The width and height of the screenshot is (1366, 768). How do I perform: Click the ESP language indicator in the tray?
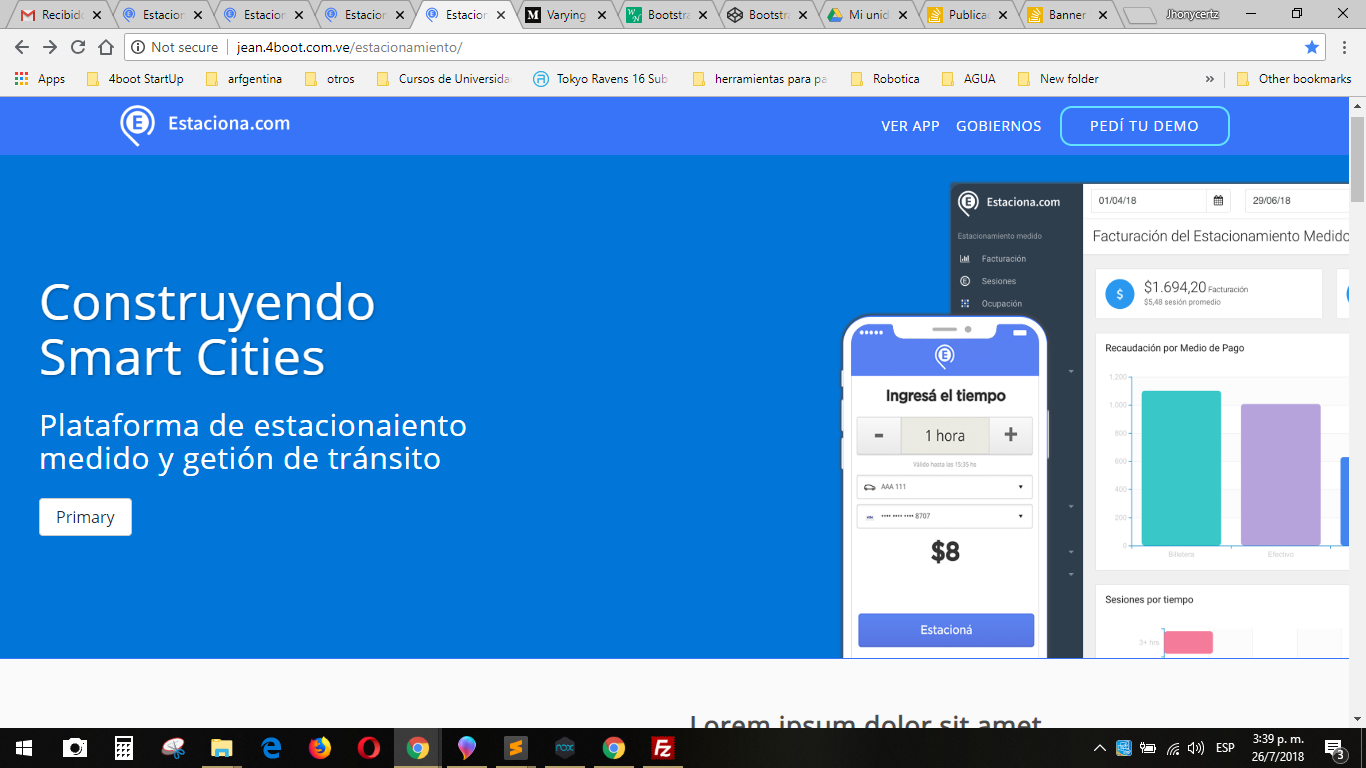(x=1225, y=748)
